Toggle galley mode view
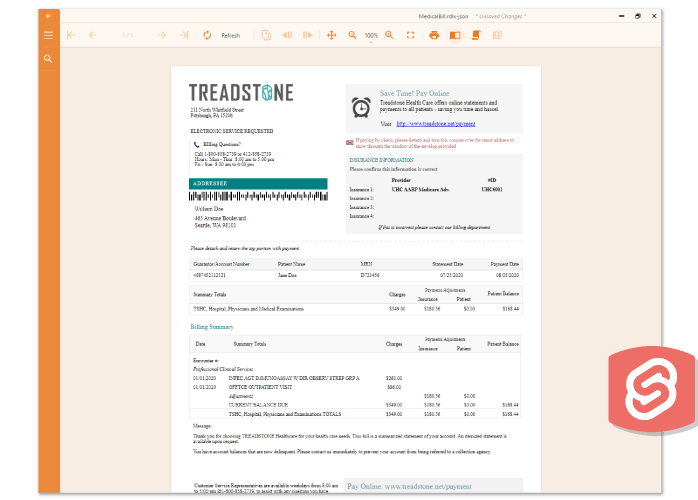This screenshot has width=698, height=500. pyautogui.click(x=497, y=35)
